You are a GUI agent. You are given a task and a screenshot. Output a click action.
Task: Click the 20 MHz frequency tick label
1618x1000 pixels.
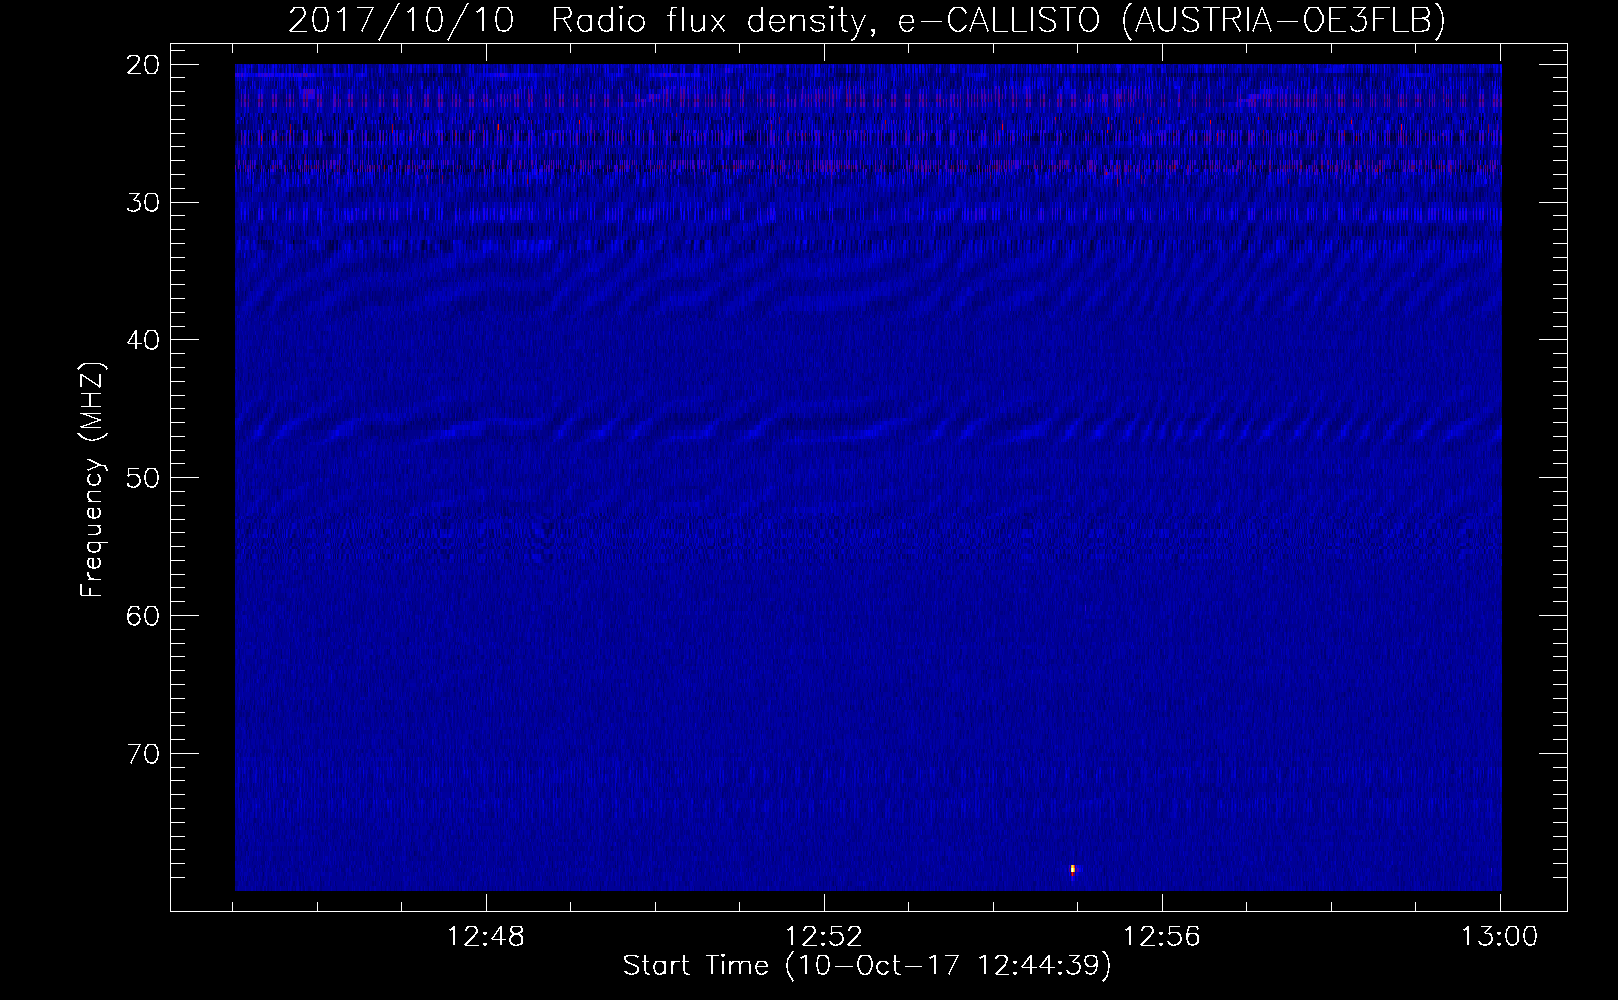click(x=144, y=65)
